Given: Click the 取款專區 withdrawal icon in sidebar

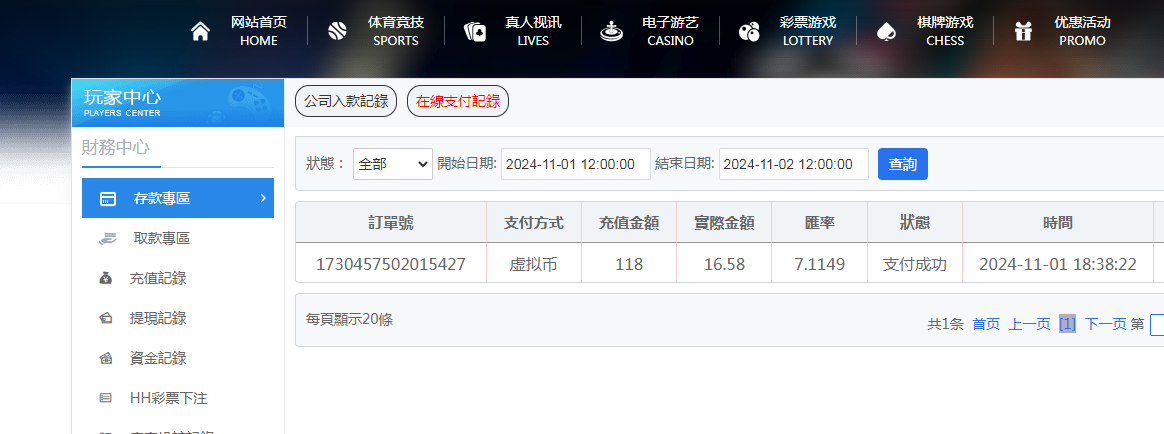Looking at the screenshot, I should point(107,238).
